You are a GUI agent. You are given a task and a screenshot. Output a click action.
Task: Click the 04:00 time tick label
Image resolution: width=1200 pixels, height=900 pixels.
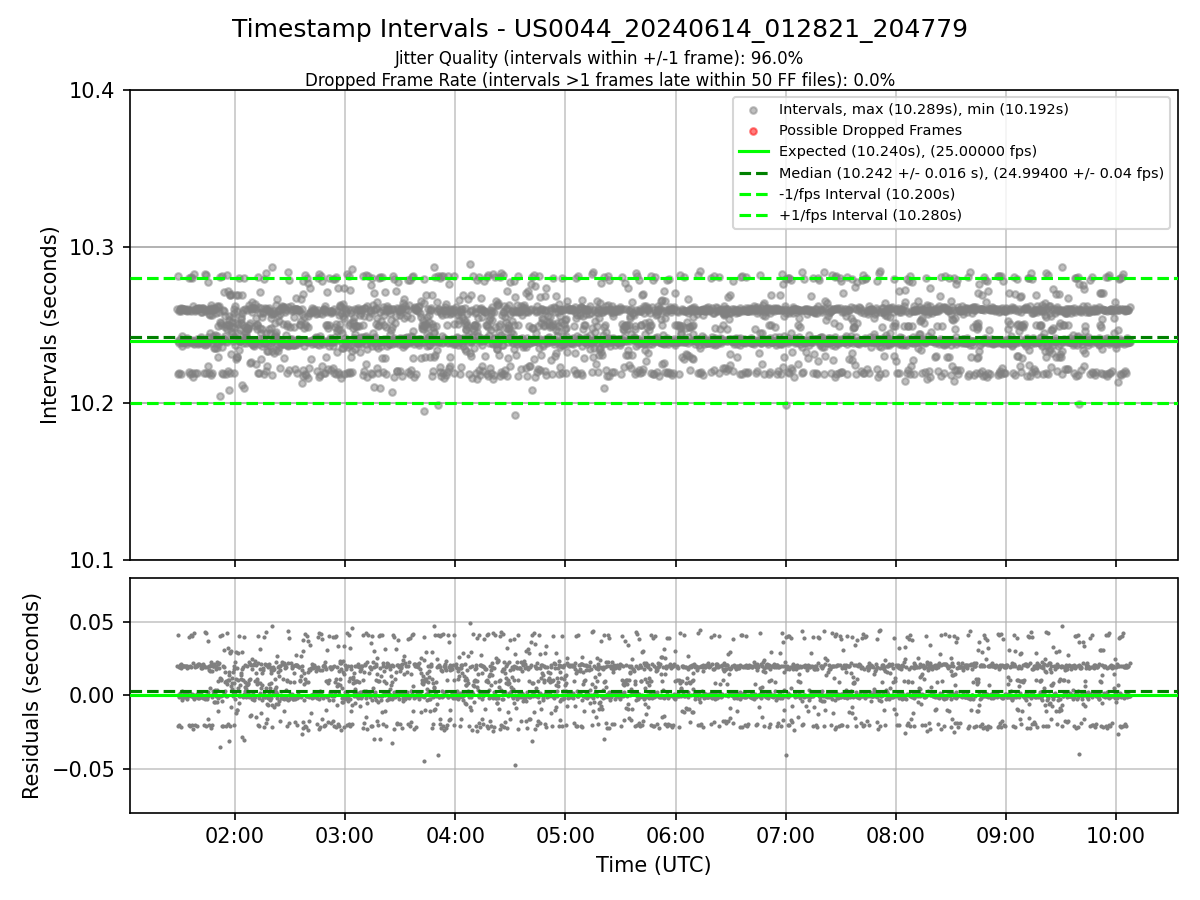(455, 835)
